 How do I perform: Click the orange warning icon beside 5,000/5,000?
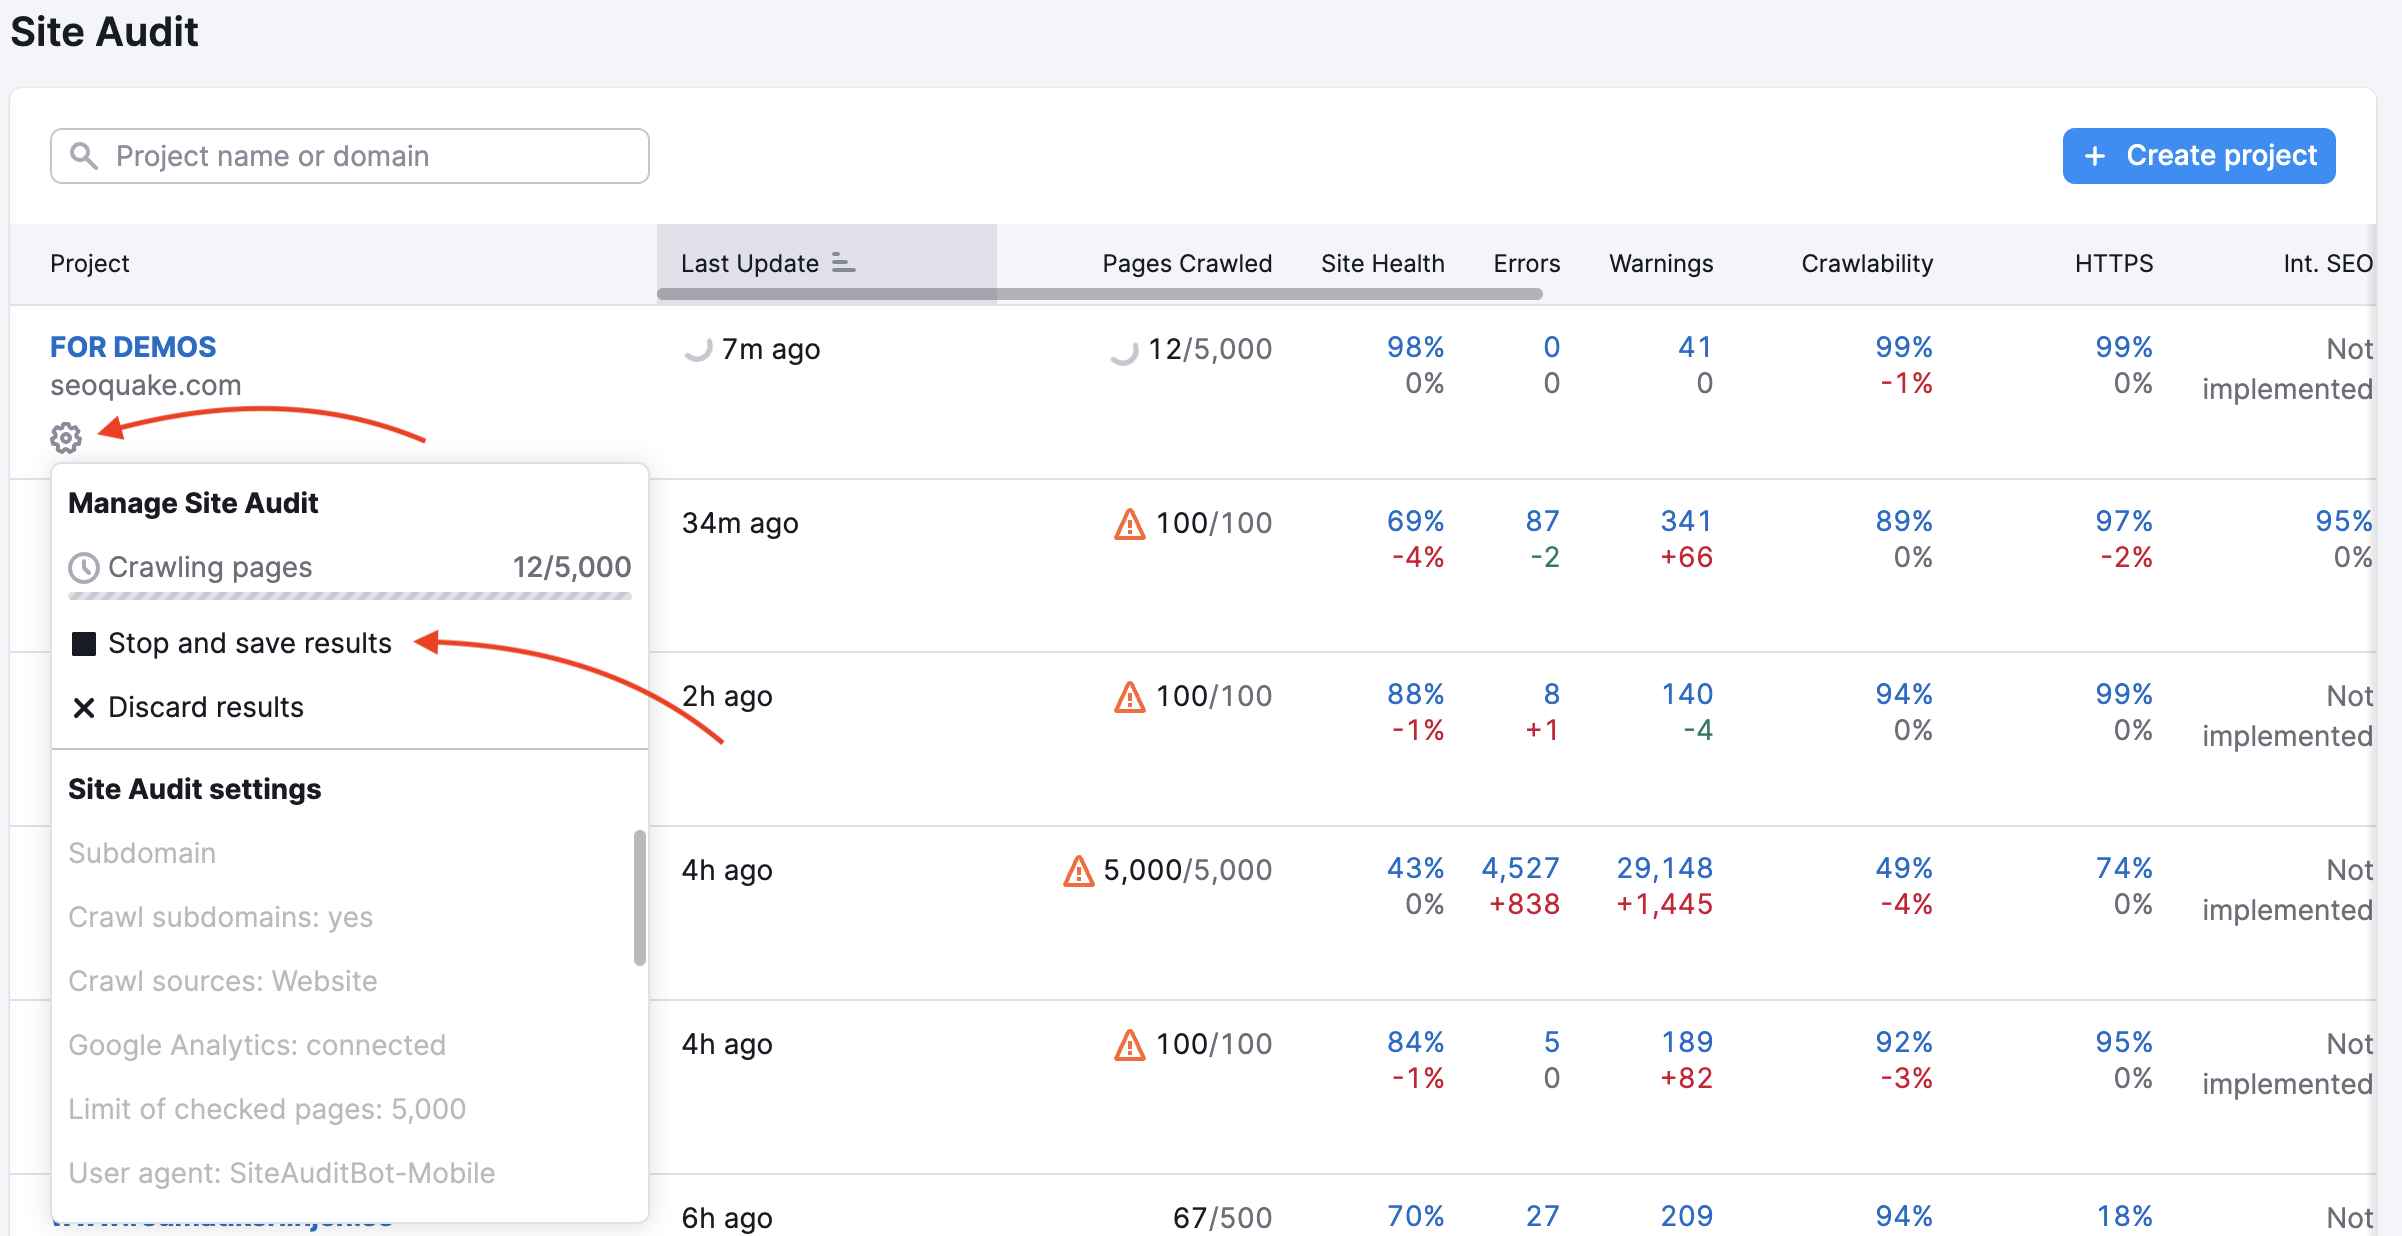[x=1077, y=870]
